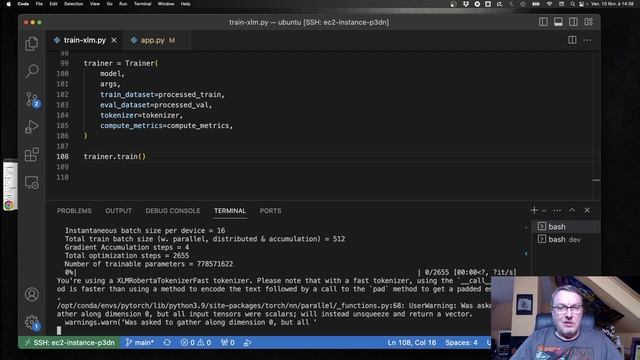Open the Window menu
Viewport: 640px width, 360px height.
click(x=166, y=4)
